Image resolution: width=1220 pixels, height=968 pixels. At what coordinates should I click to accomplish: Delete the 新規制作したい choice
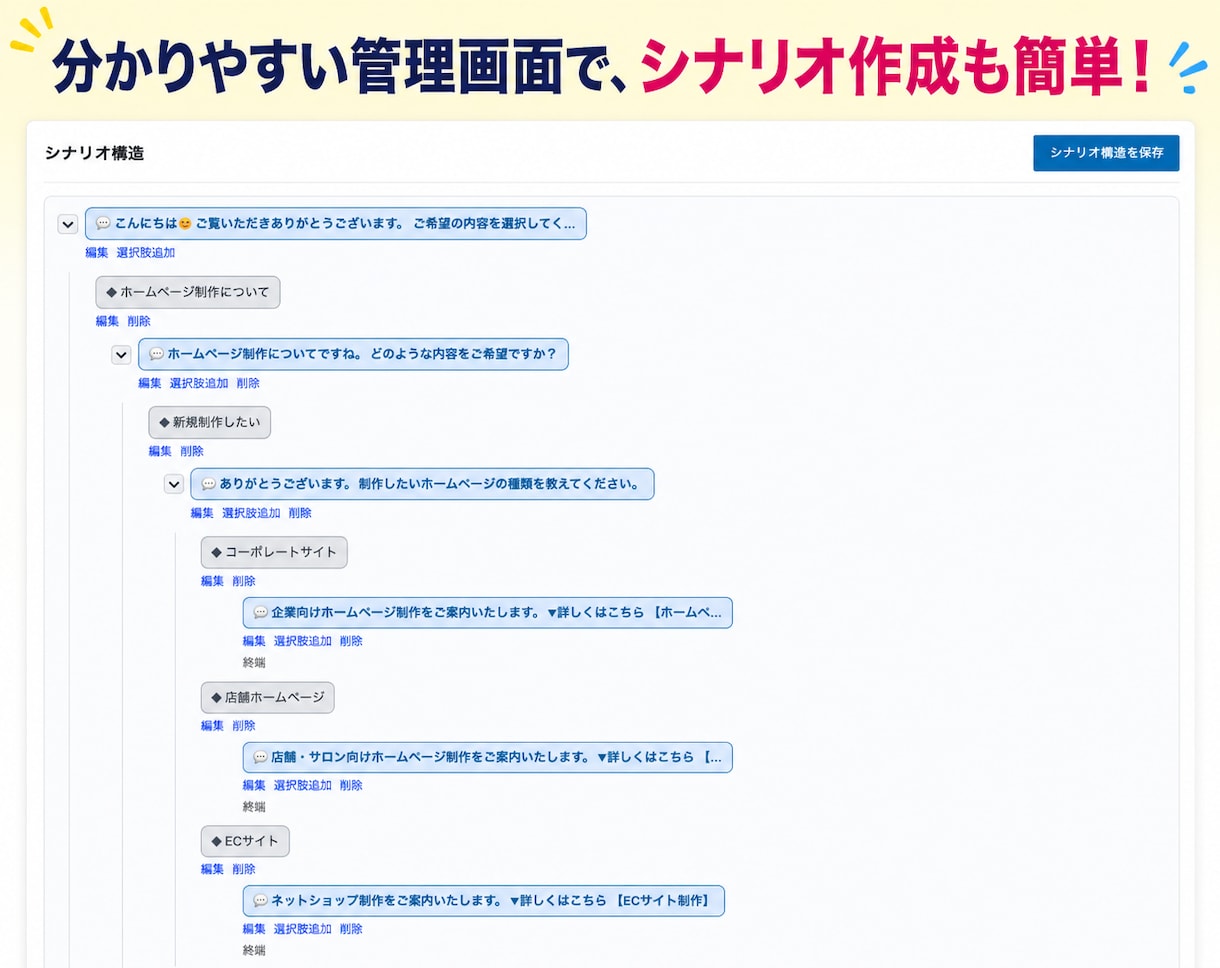point(192,451)
